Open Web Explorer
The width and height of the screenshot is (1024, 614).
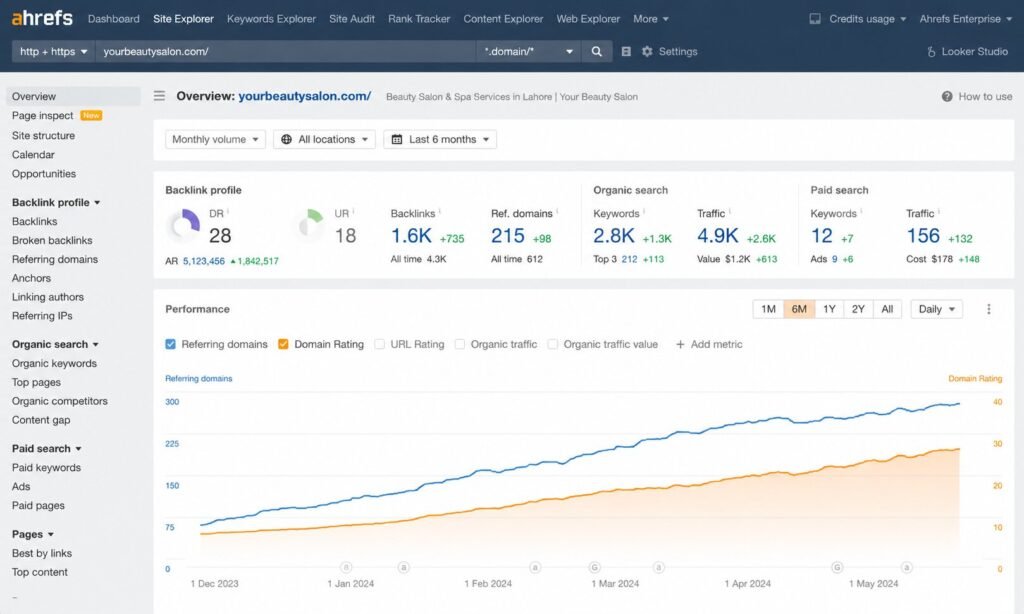coord(588,19)
